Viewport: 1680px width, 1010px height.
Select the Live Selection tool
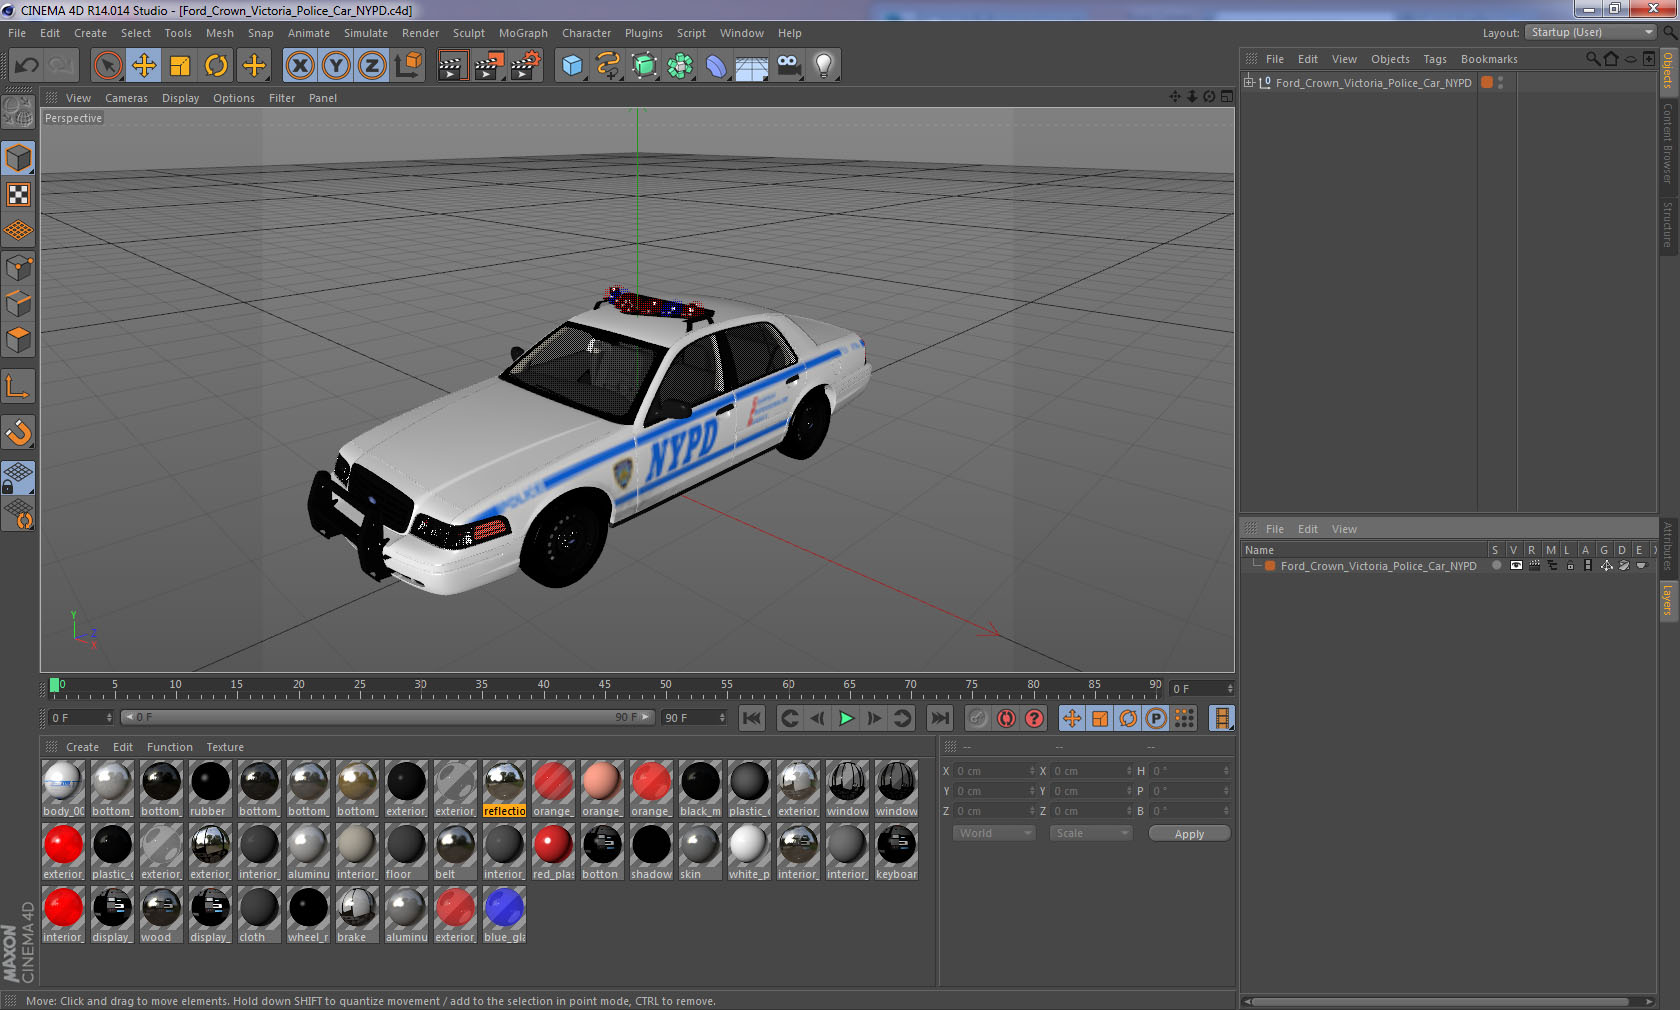click(x=108, y=66)
